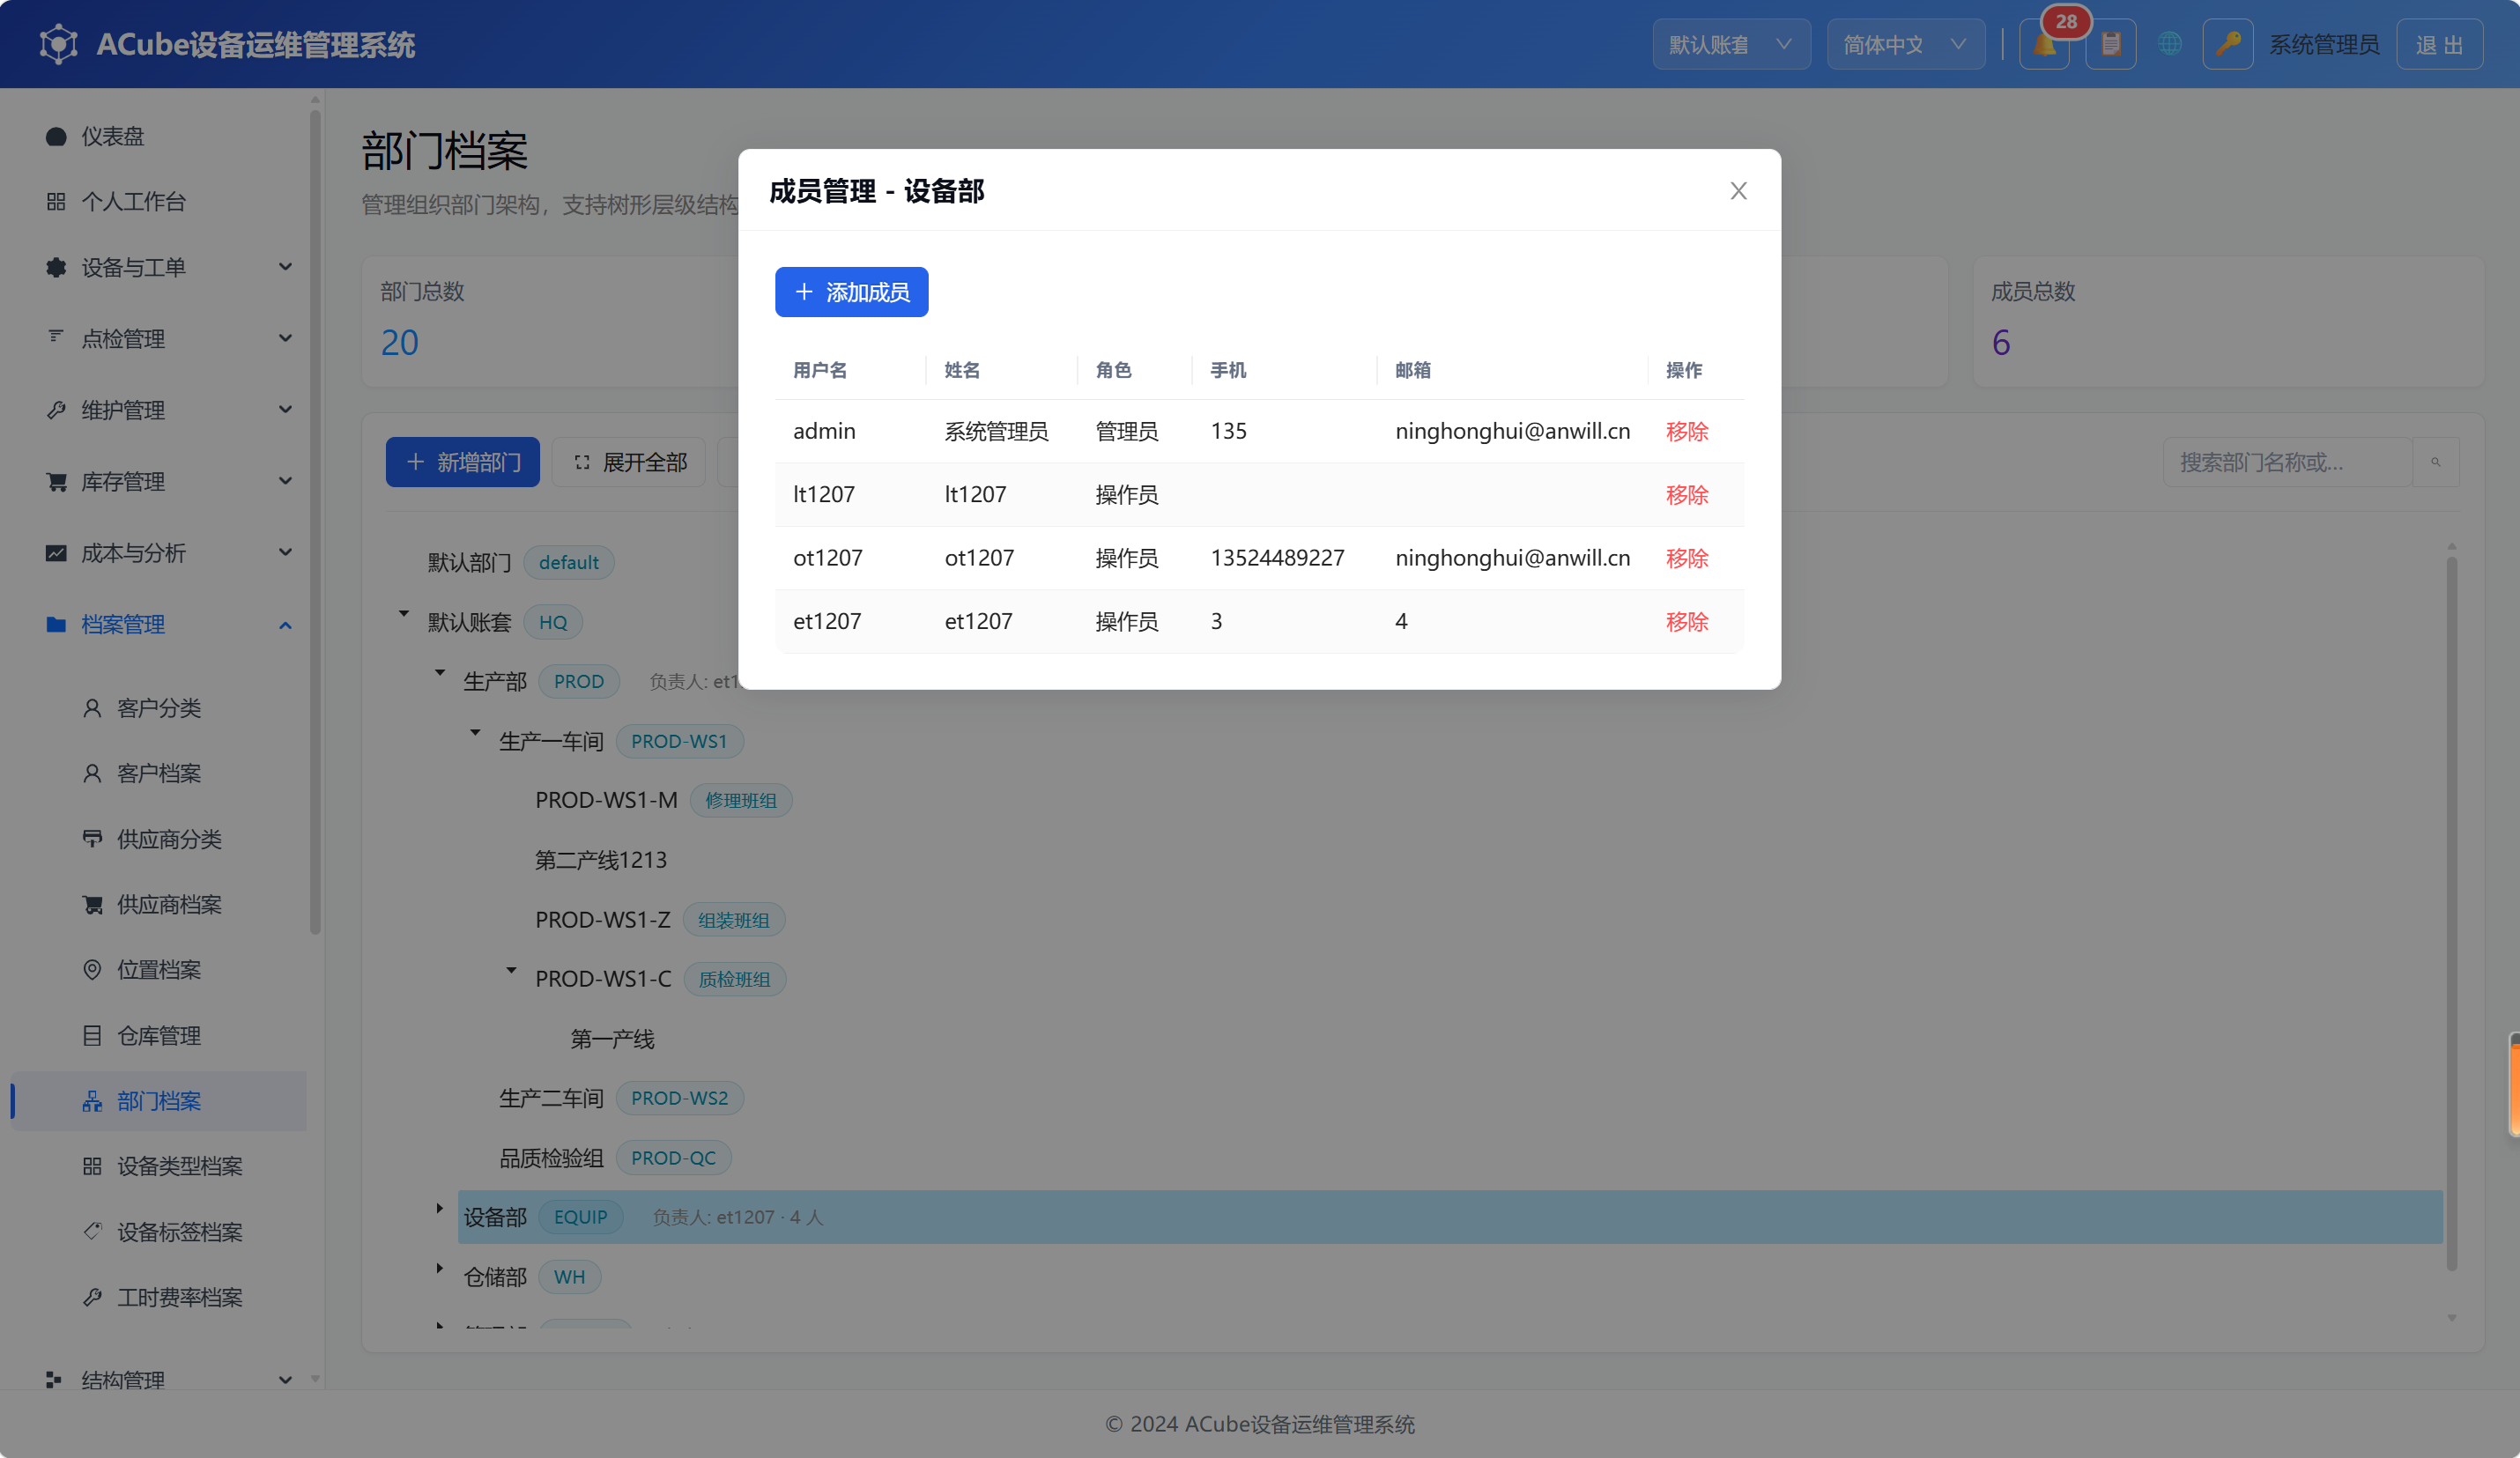This screenshot has width=2520, height=1458.
Task: Remove member et1207 via 移除
Action: (x=1686, y=621)
